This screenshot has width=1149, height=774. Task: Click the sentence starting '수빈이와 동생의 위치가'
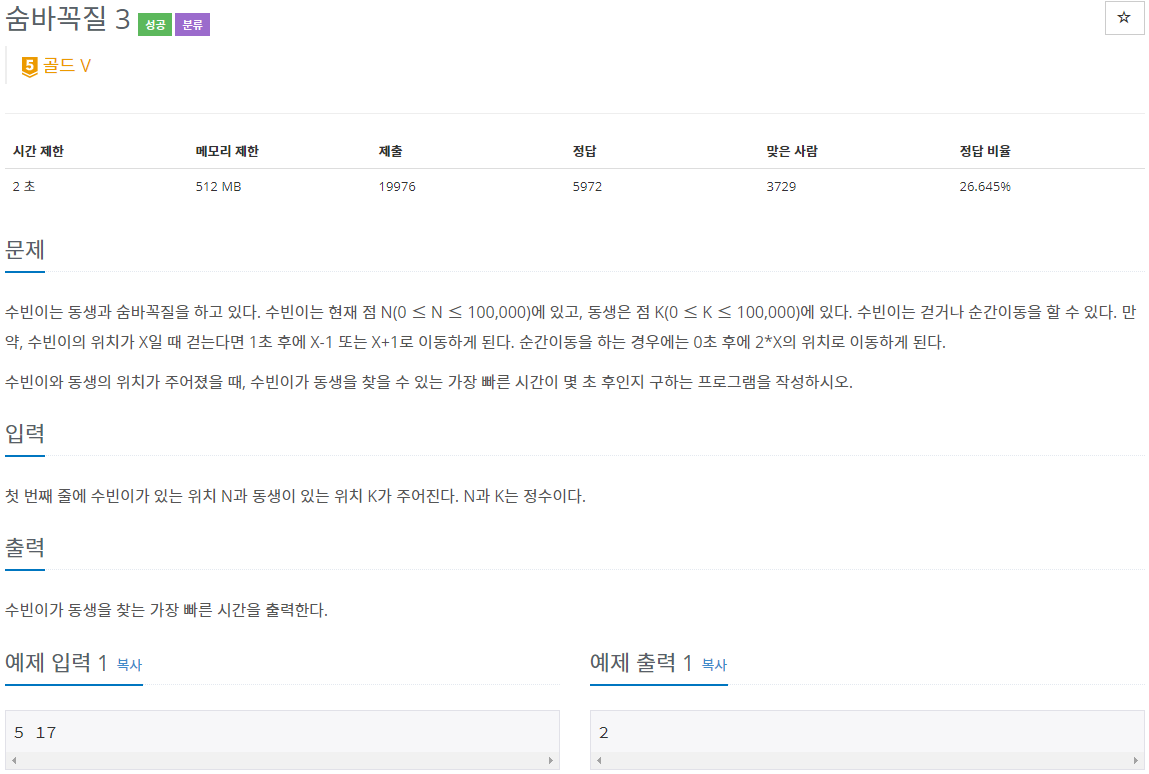[x=429, y=382]
